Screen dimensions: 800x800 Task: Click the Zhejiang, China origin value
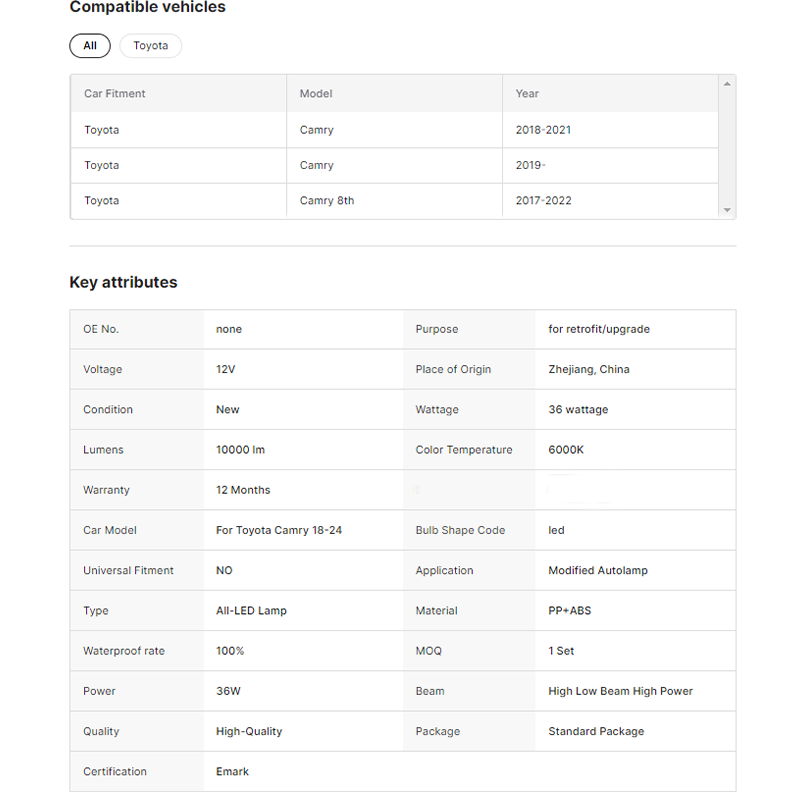[x=588, y=370]
